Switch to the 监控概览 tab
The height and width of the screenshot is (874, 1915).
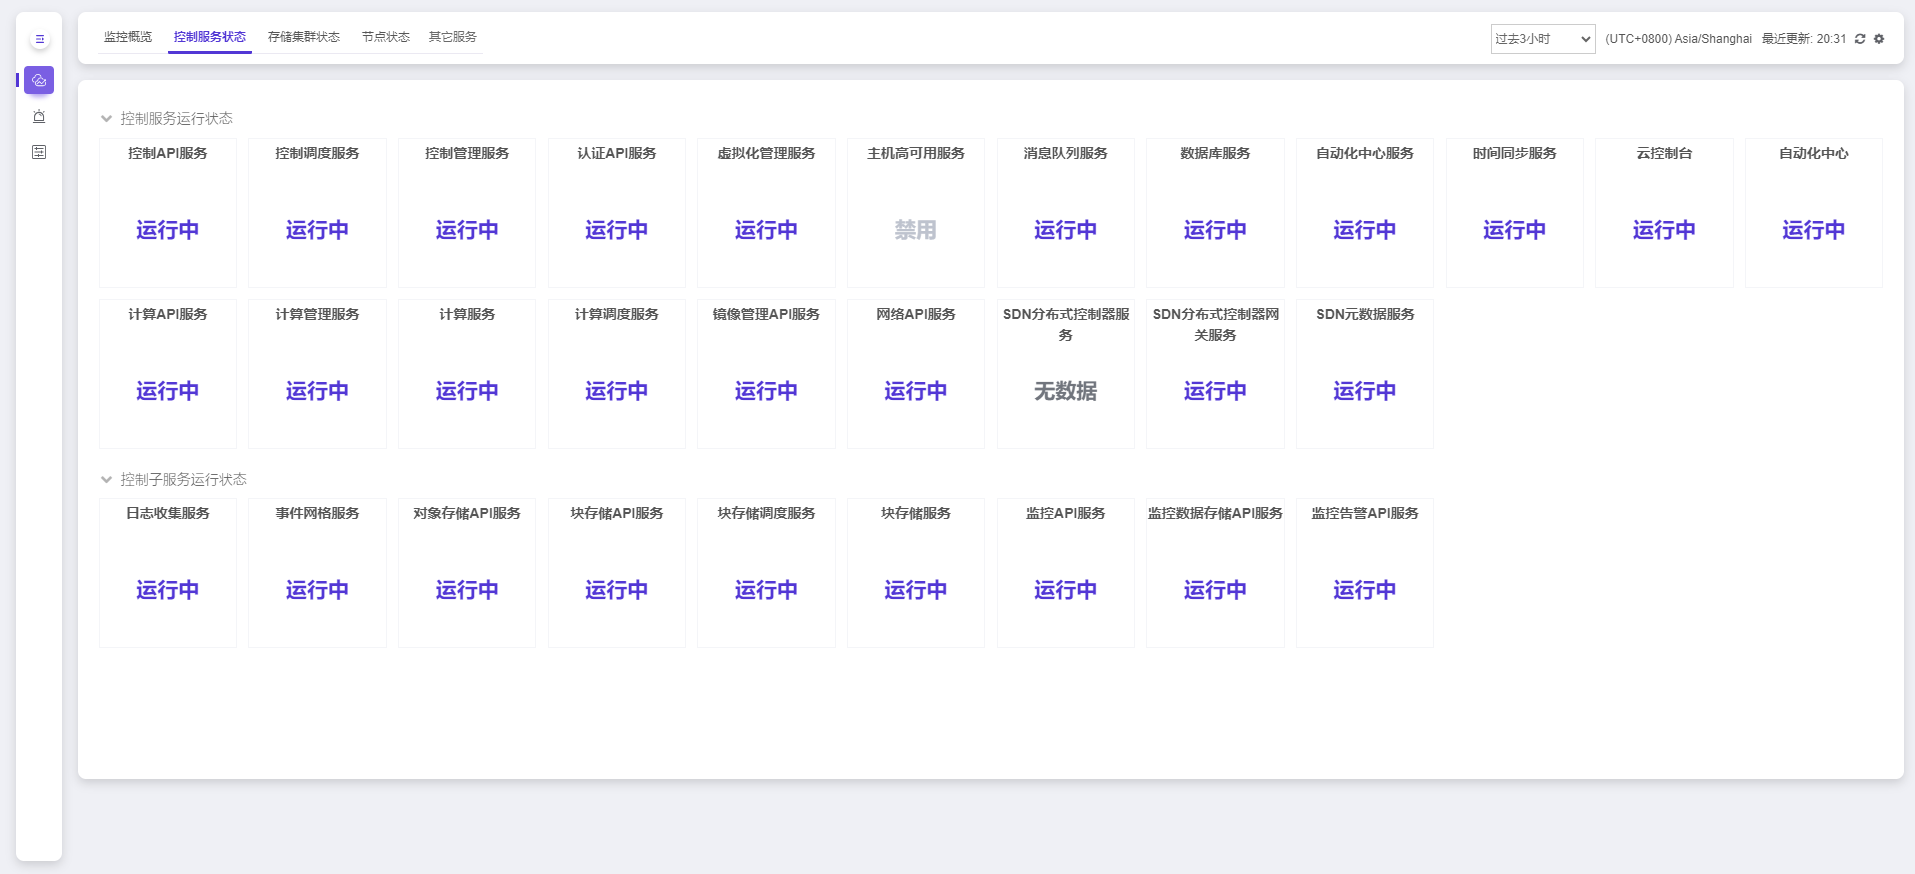point(128,37)
